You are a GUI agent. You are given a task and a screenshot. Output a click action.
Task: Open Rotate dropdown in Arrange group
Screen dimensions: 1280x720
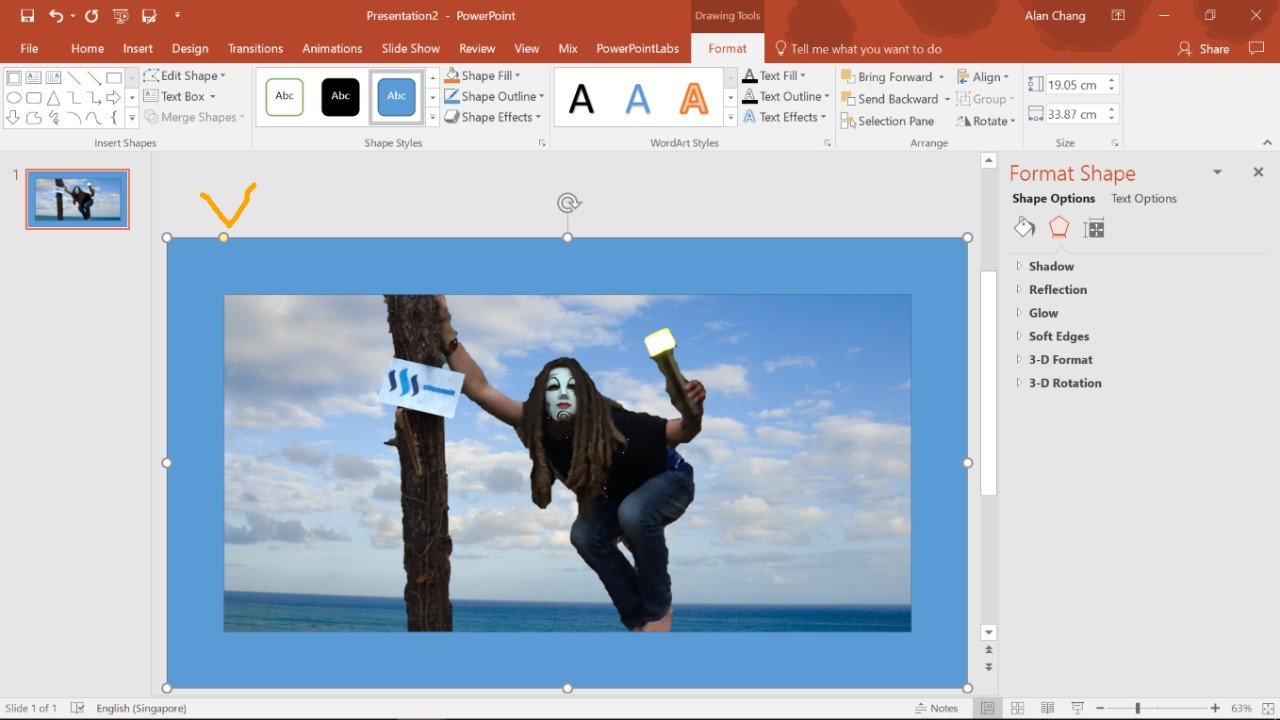[x=986, y=121]
